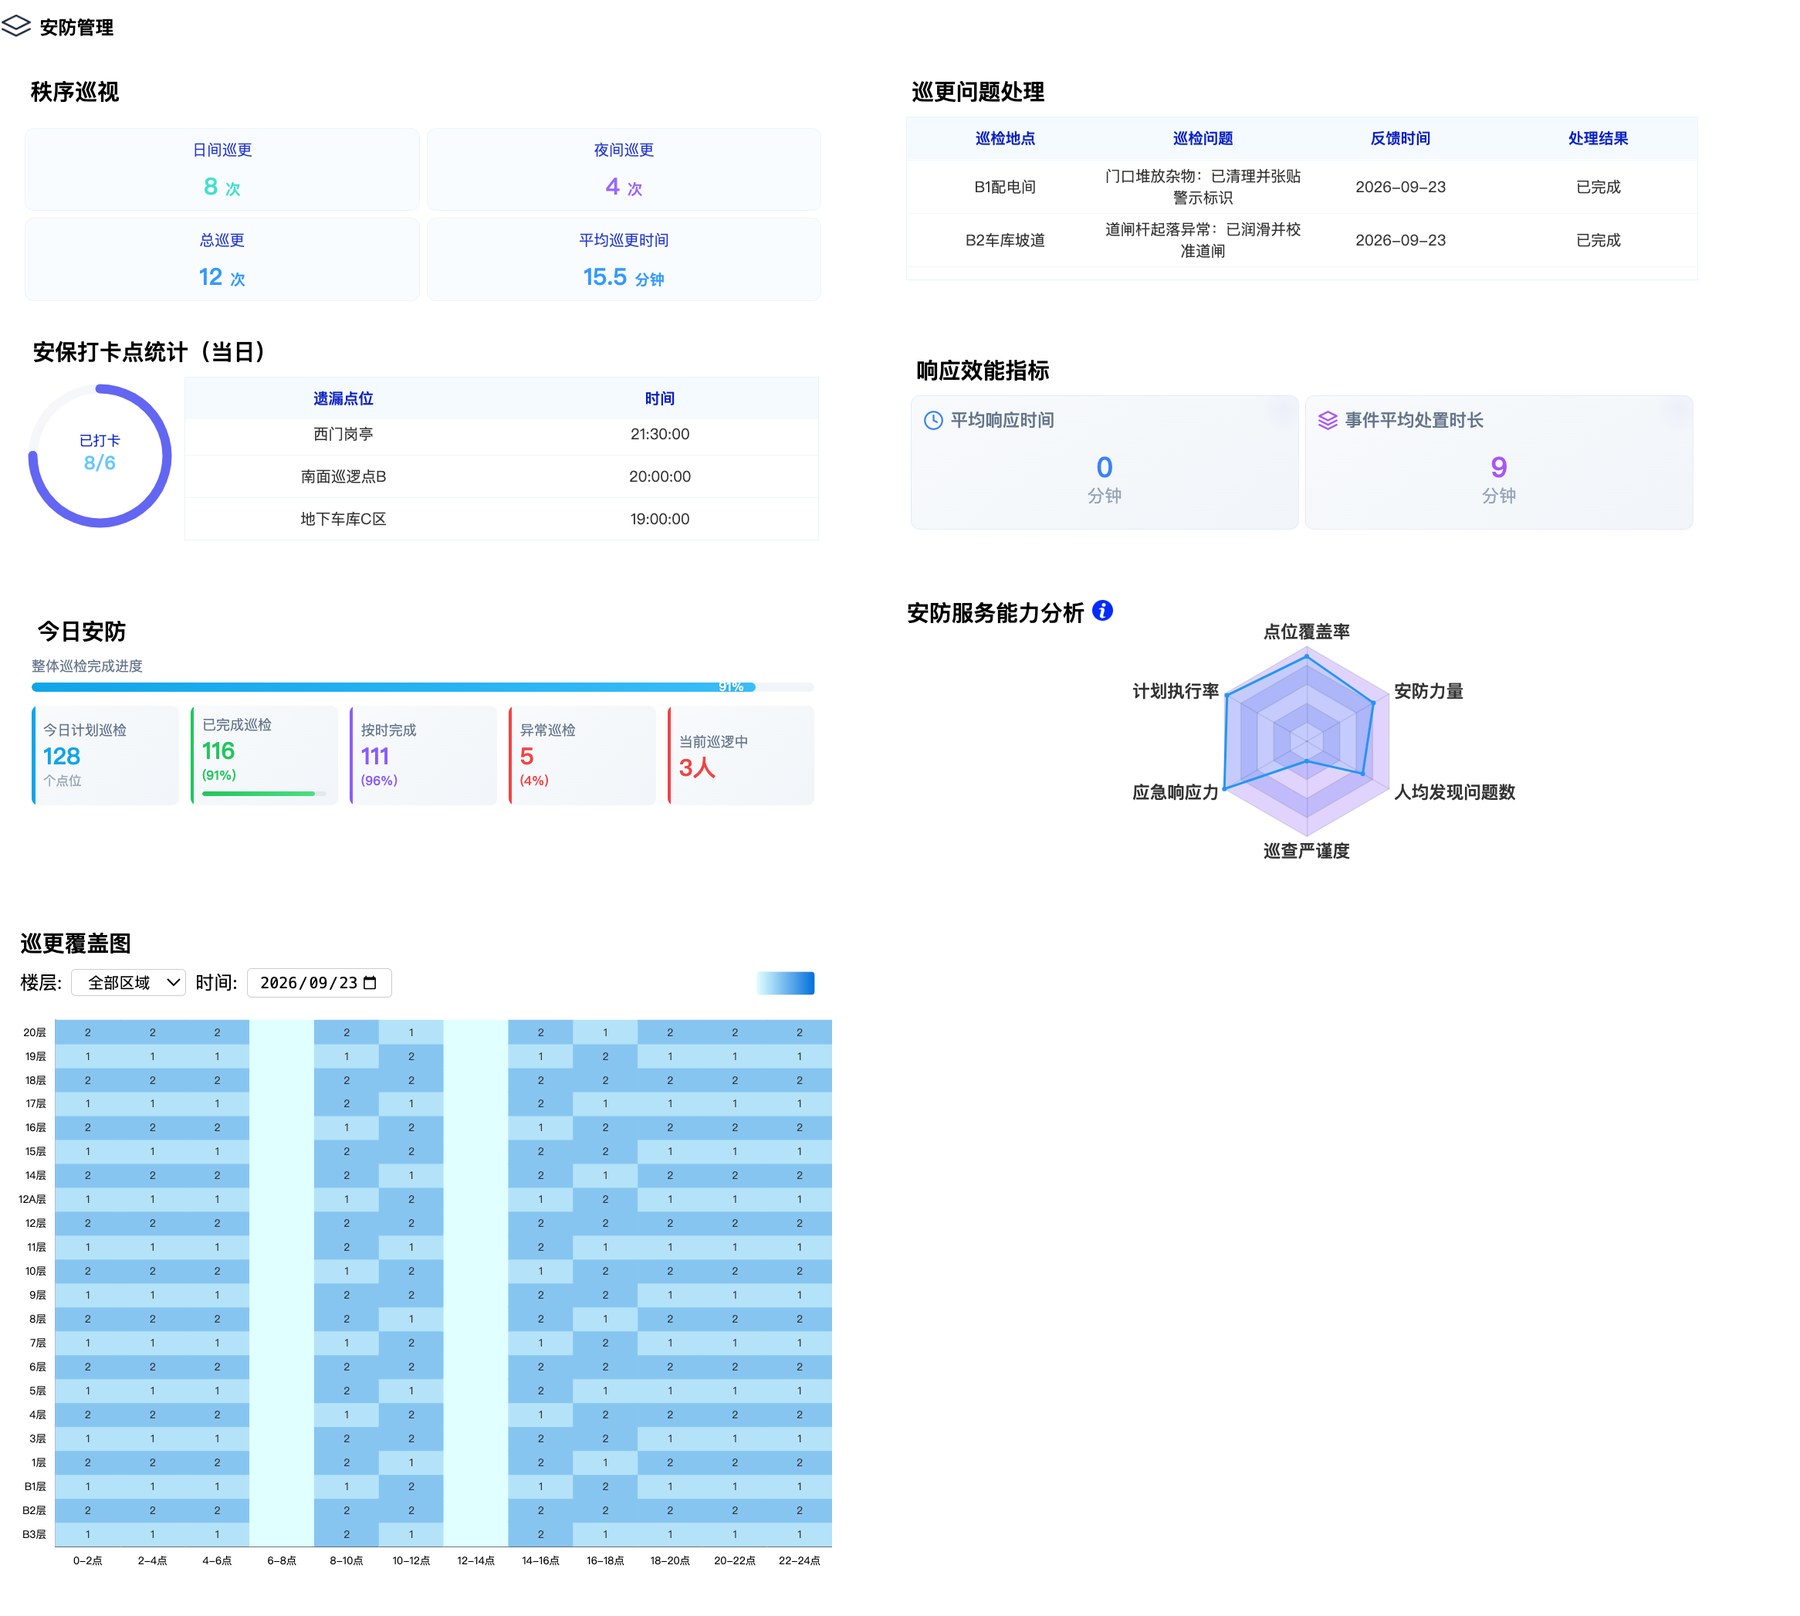This screenshot has width=1800, height=1616.
Task: Click the 异常巡检 5 card
Action: tap(582, 755)
